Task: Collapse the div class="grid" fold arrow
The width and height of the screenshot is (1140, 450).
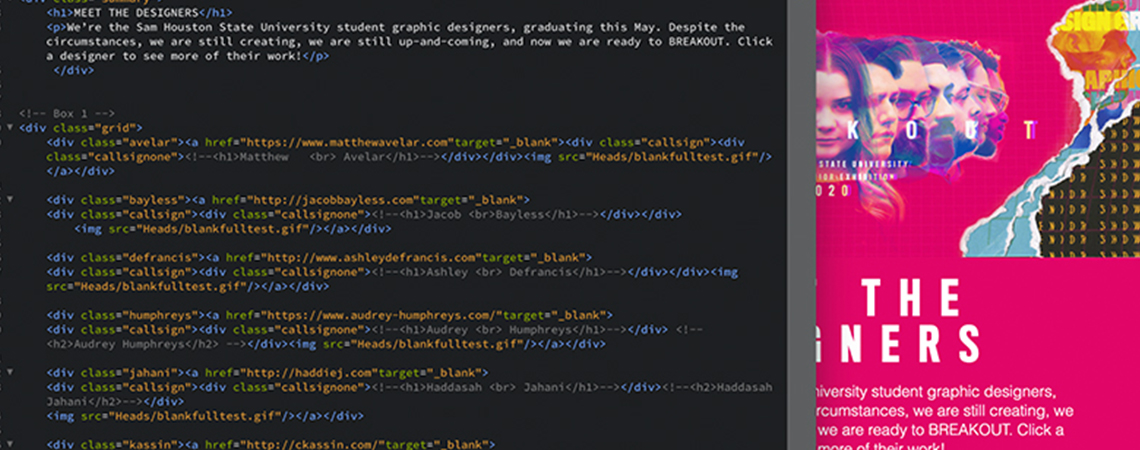Action: pyautogui.click(x=10, y=128)
